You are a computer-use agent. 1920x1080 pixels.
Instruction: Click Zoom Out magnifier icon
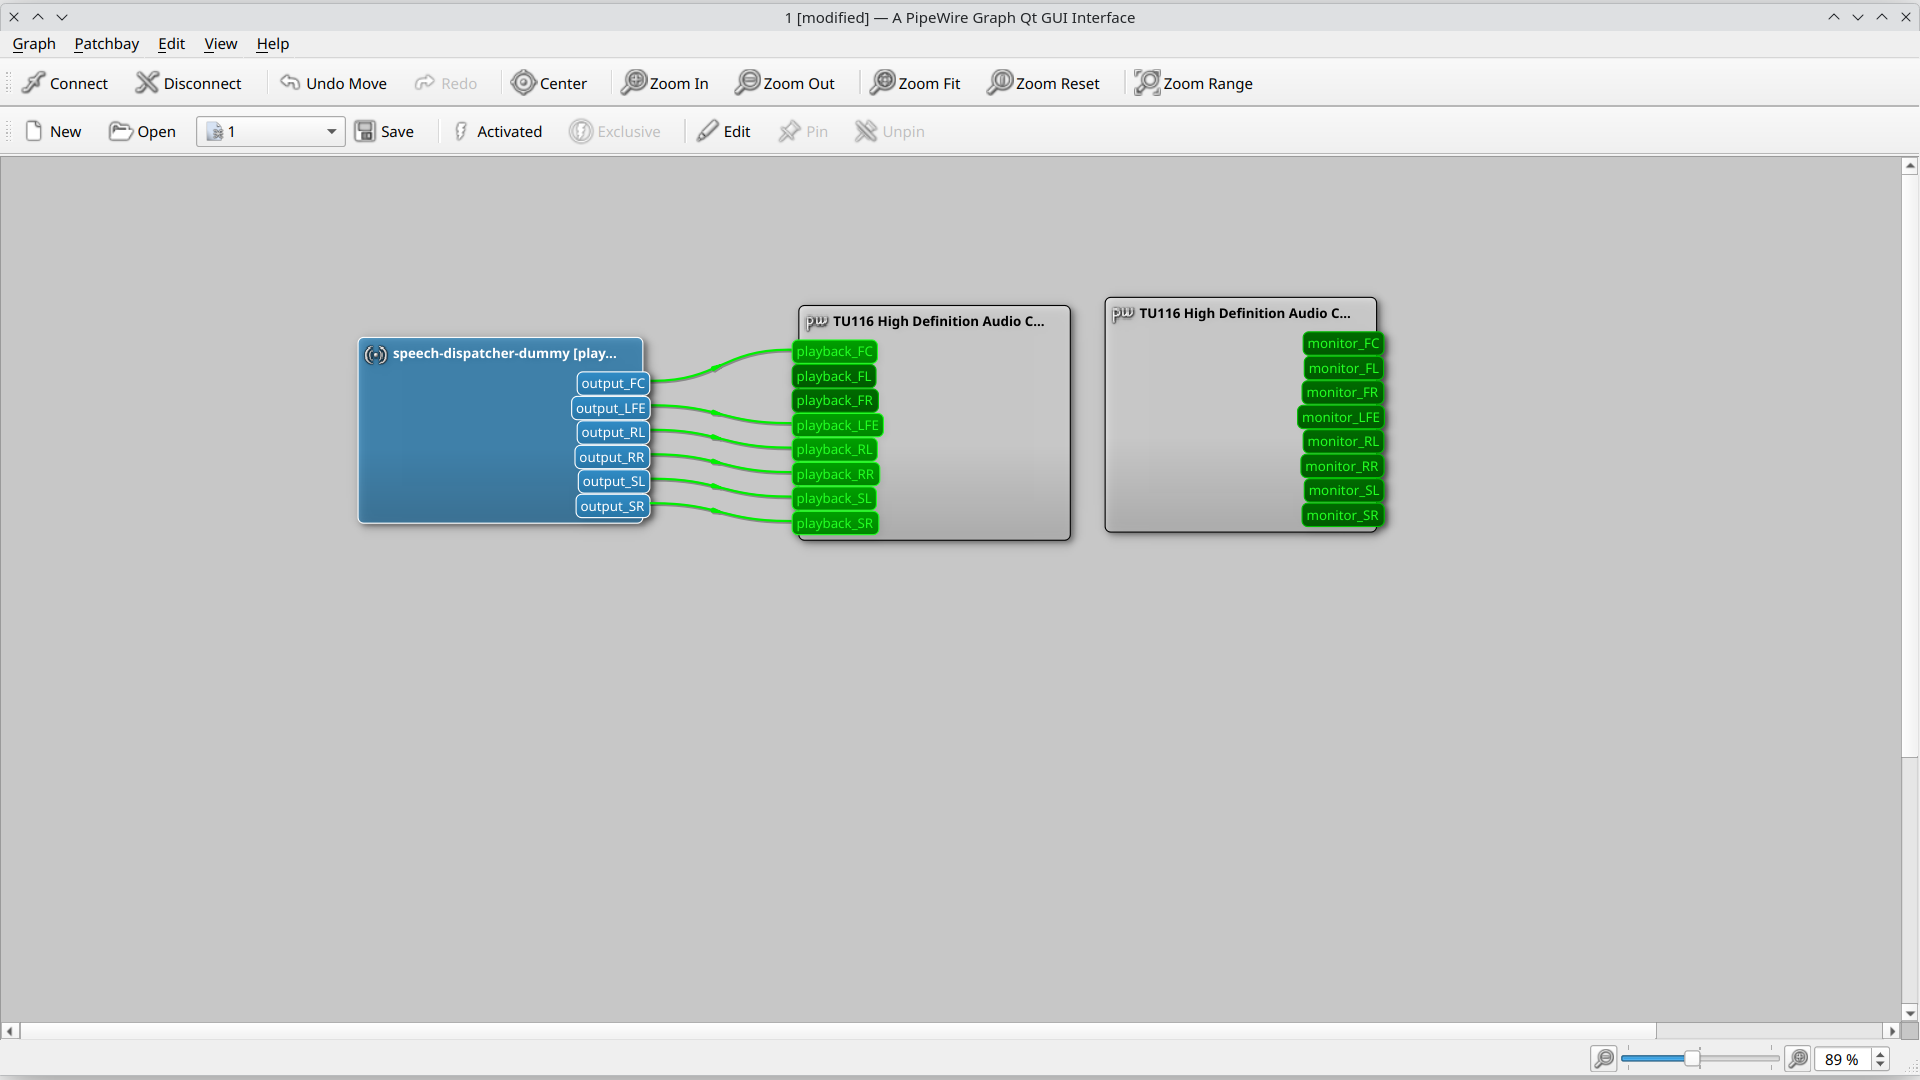(x=748, y=83)
